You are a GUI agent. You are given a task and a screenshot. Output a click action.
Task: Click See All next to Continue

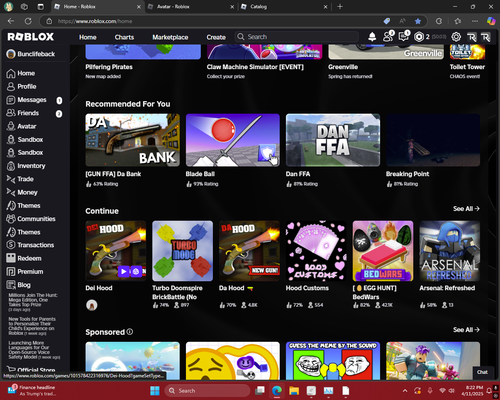[466, 209]
